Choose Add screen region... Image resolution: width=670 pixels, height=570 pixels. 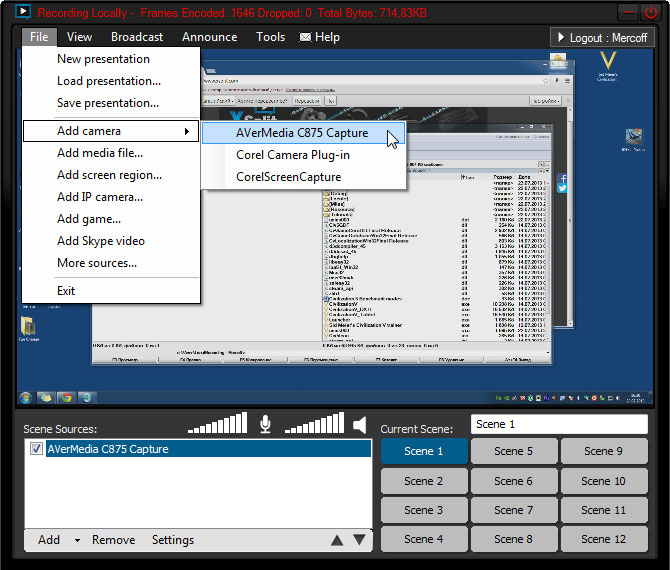click(111, 175)
